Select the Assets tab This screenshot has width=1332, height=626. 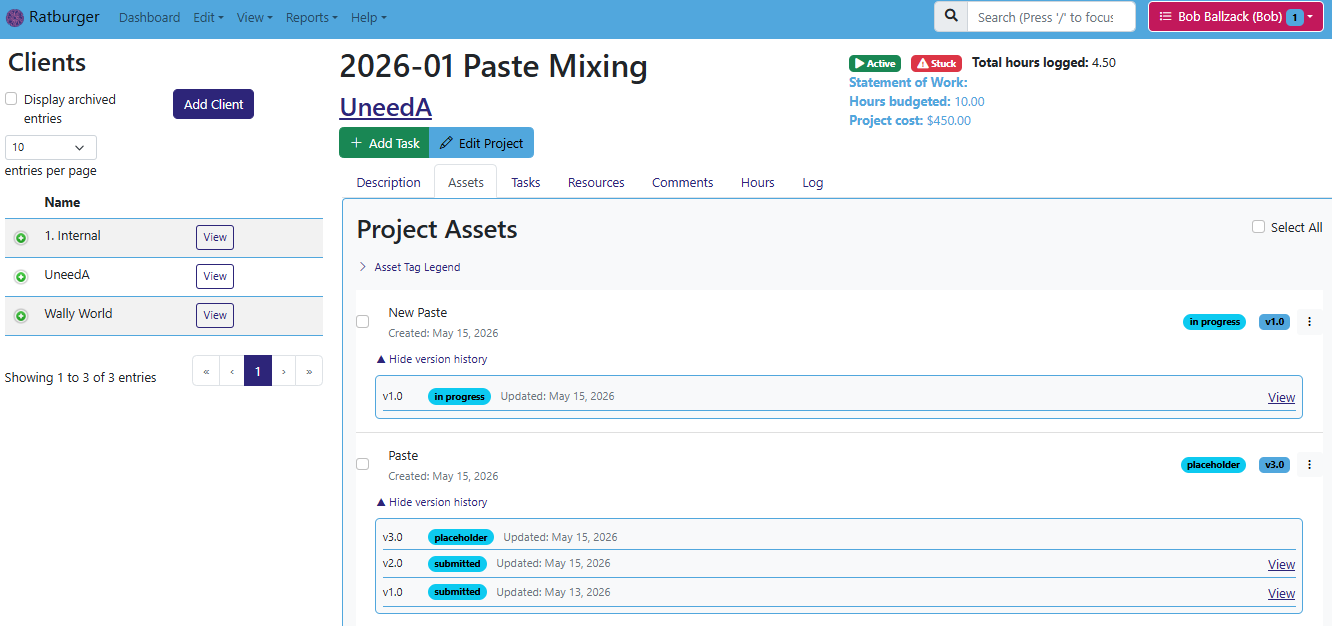tap(466, 182)
